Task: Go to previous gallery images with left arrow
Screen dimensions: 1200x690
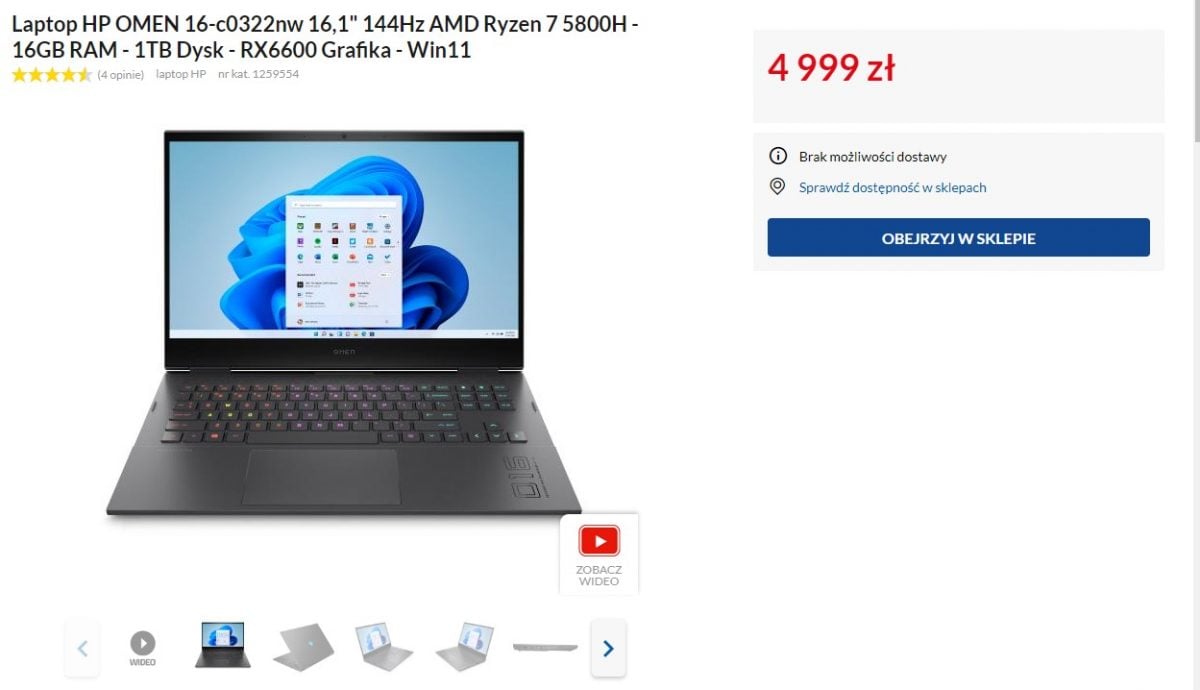Action: tap(83, 648)
